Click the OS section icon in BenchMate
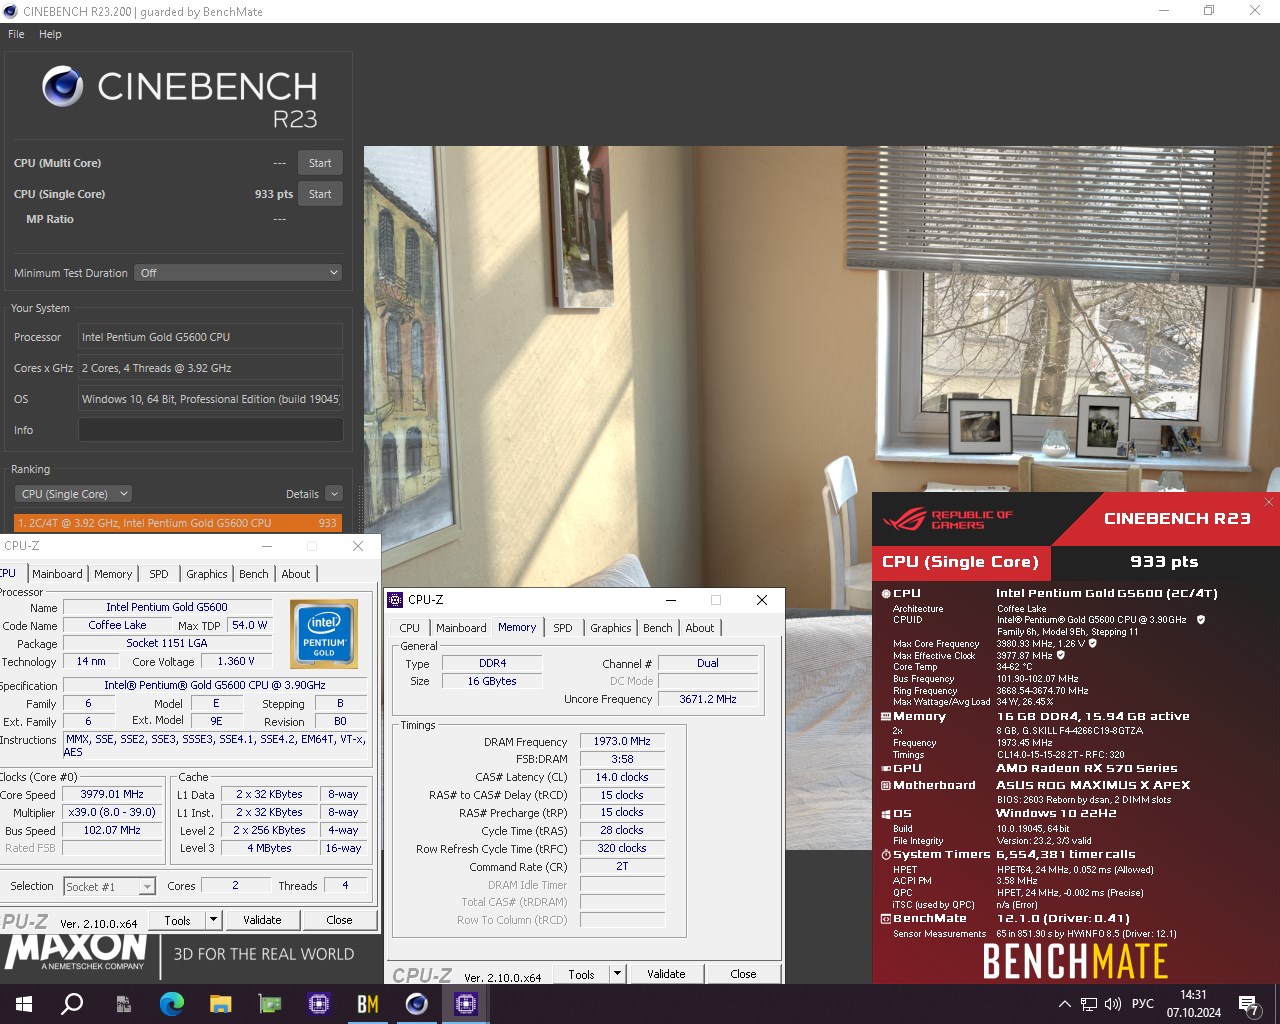Viewport: 1280px width, 1024px height. [x=886, y=814]
